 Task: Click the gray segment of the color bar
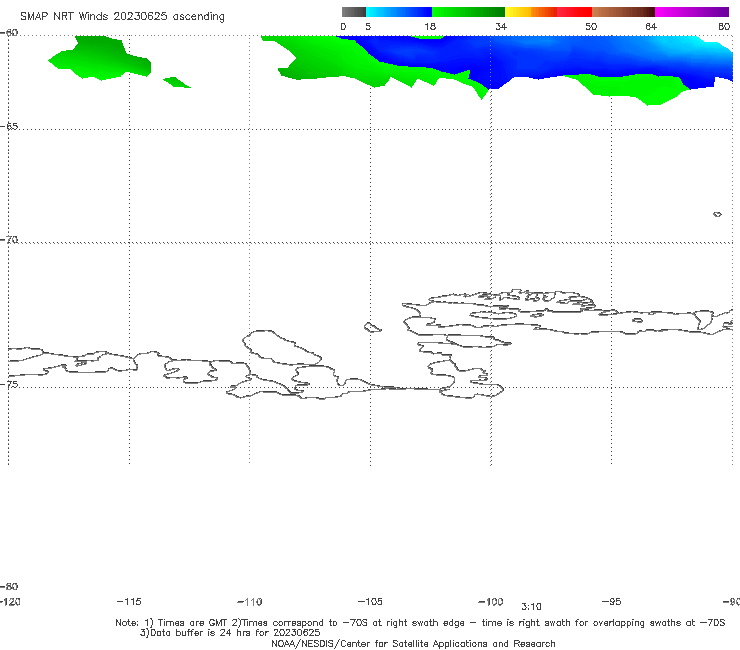[x=353, y=12]
